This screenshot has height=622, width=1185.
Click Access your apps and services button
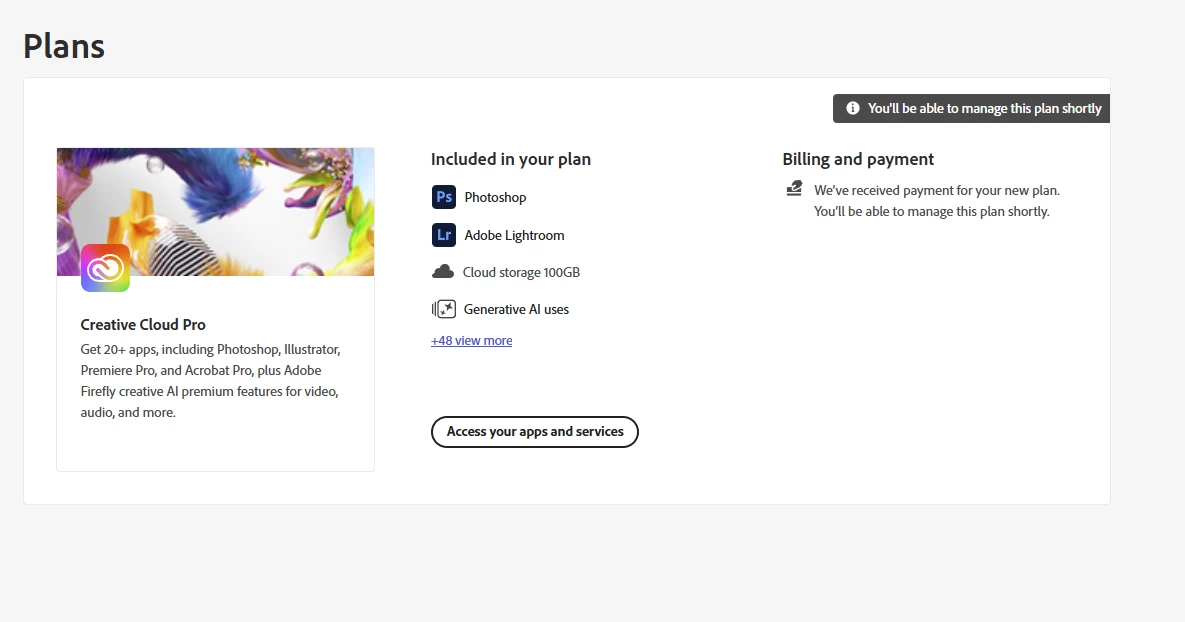pos(535,432)
